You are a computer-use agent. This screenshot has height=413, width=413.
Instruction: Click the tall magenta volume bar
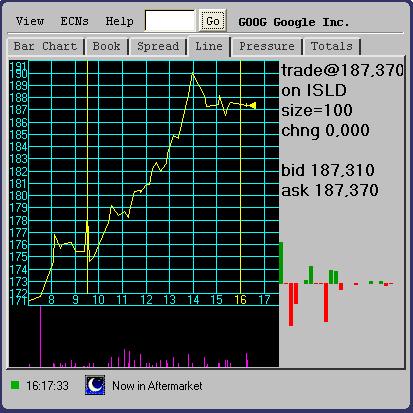point(41,336)
